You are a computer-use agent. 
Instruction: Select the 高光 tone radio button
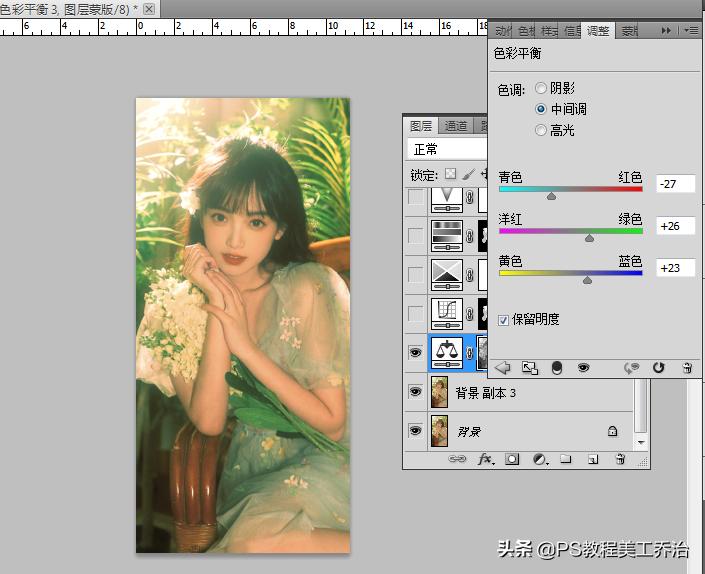click(541, 130)
